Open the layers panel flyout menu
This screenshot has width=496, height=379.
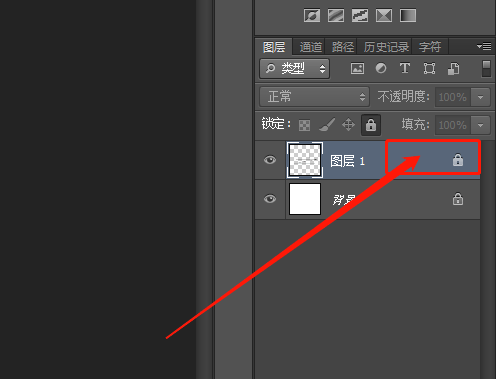tap(484, 46)
